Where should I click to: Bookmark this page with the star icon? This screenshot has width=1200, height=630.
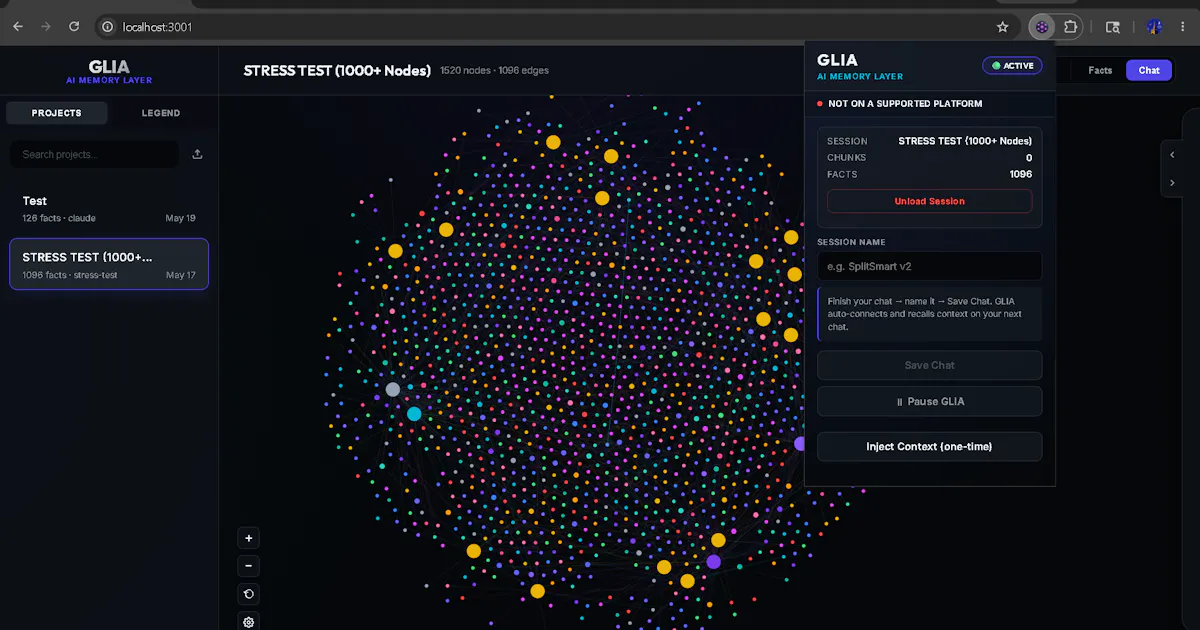click(1003, 27)
